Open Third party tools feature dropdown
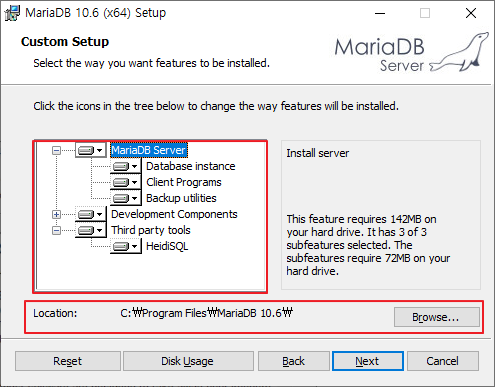The width and height of the screenshot is (495, 387). [91, 230]
